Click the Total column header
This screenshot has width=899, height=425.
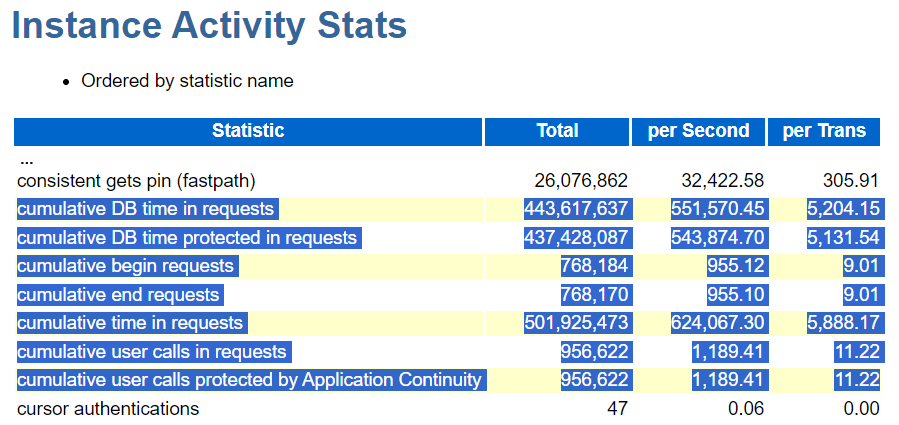(557, 131)
